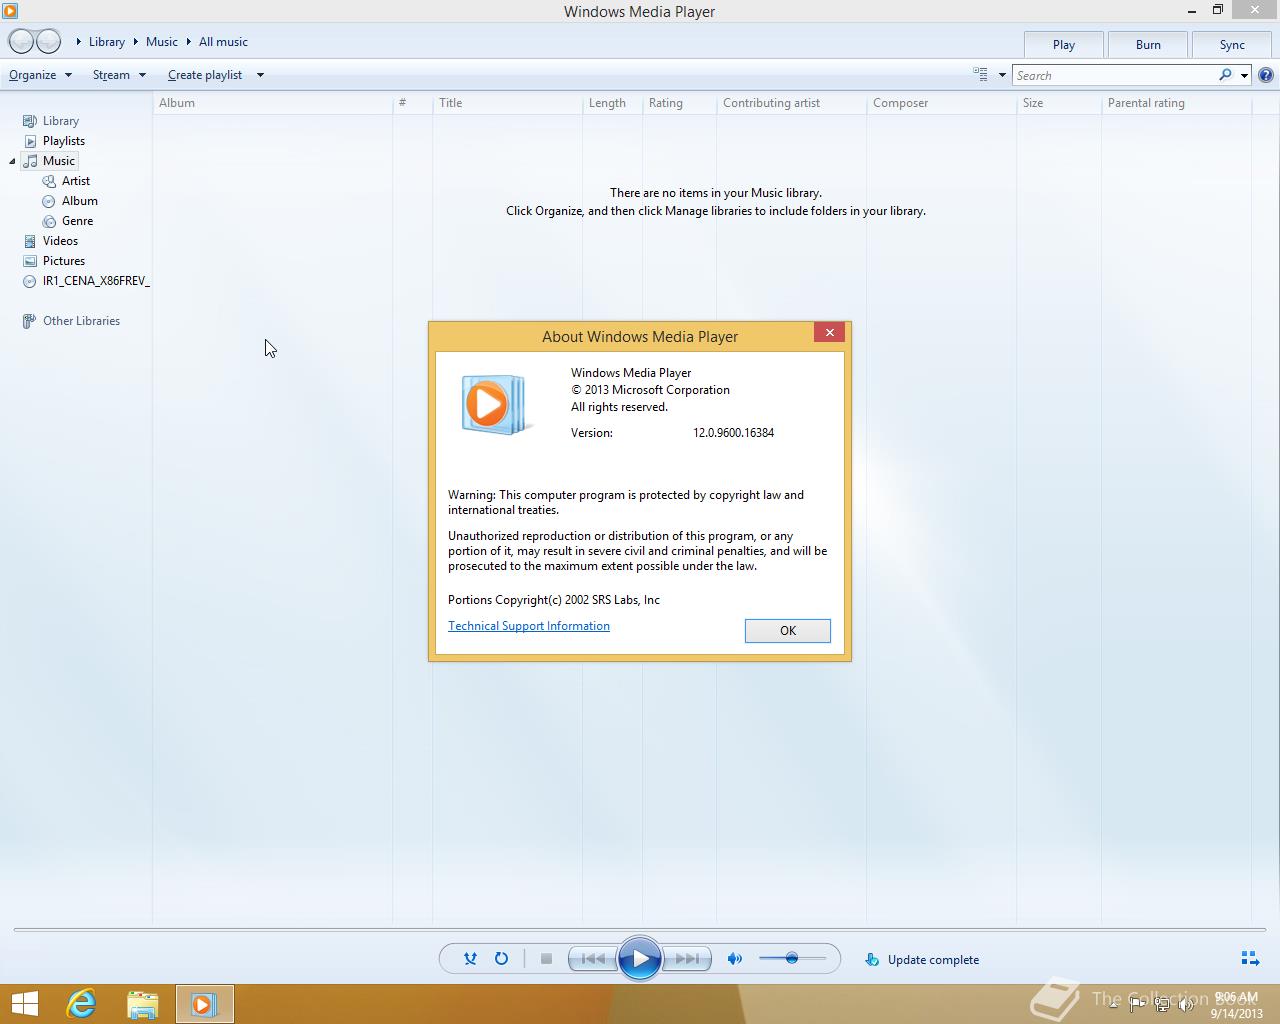The width and height of the screenshot is (1280, 1024).
Task: Sort by the Album column header
Action: point(272,103)
